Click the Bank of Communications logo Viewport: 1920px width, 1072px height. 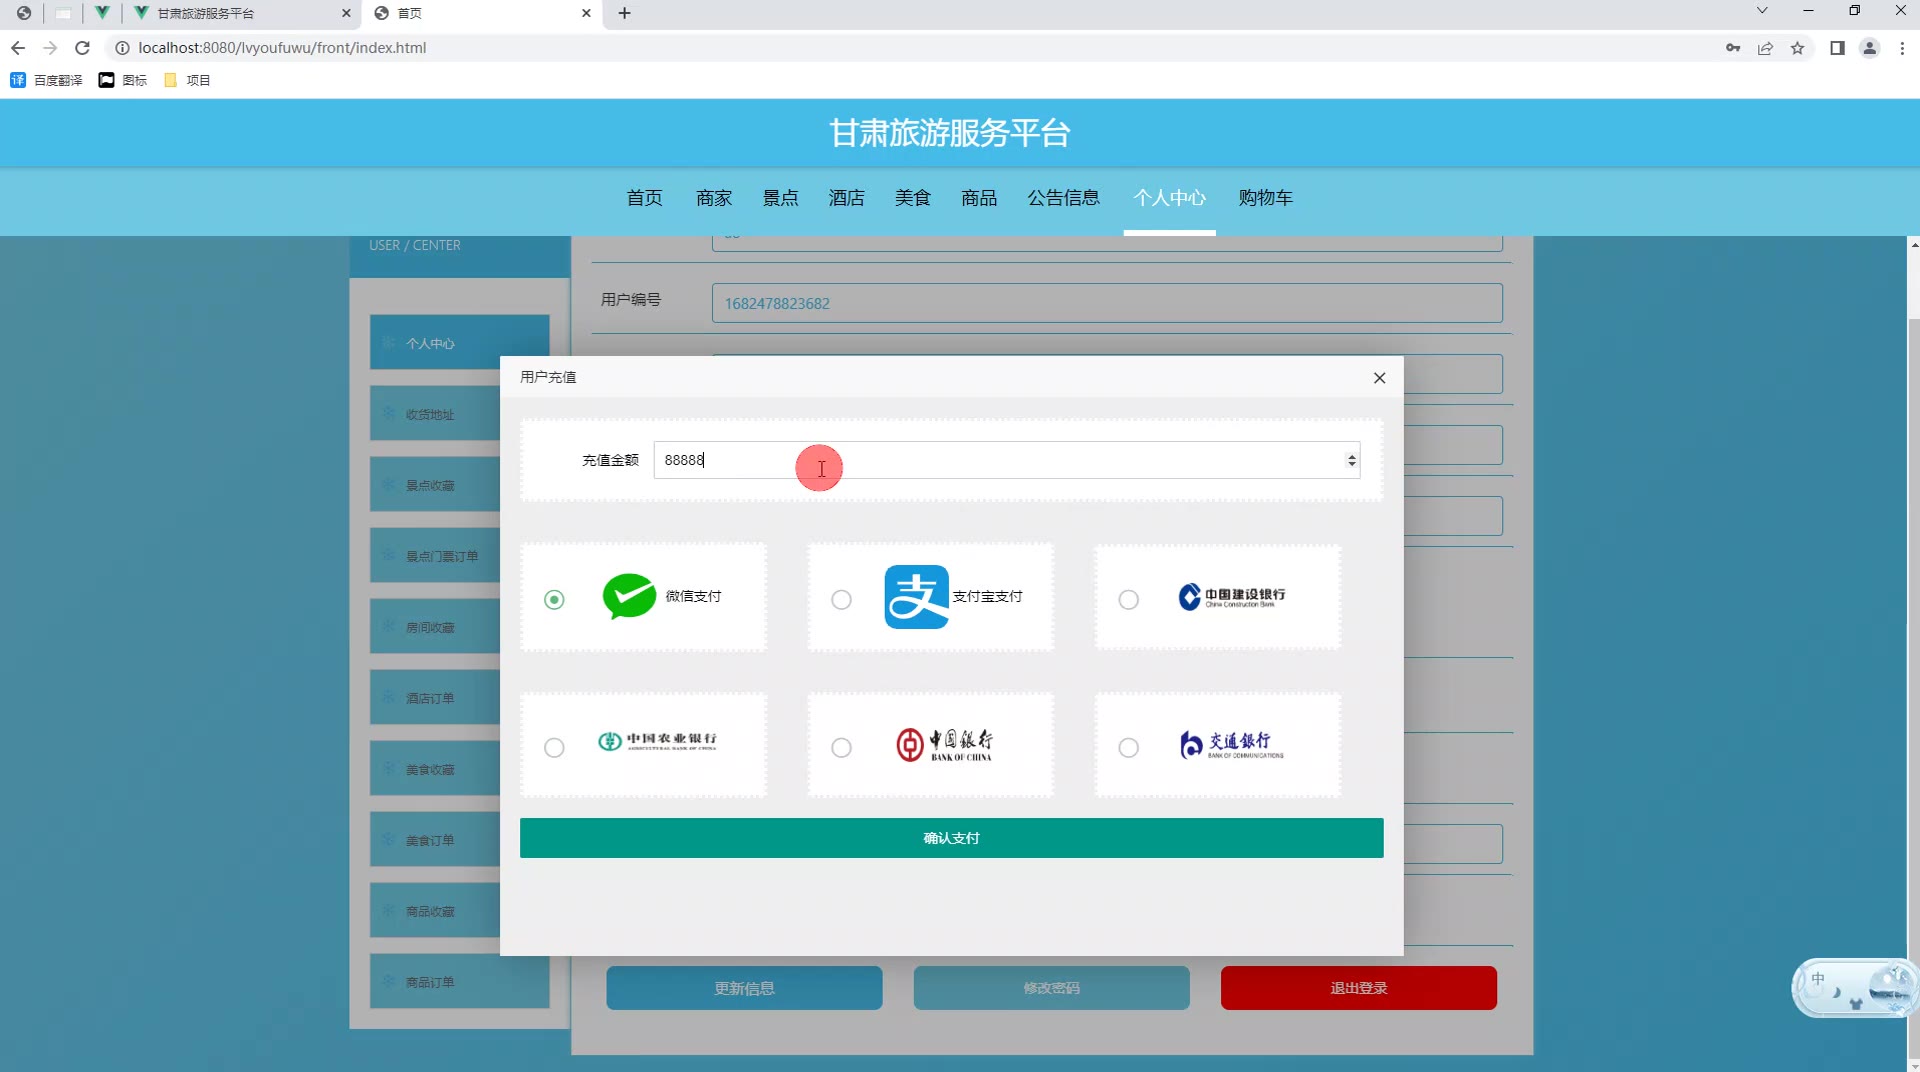click(x=1231, y=745)
